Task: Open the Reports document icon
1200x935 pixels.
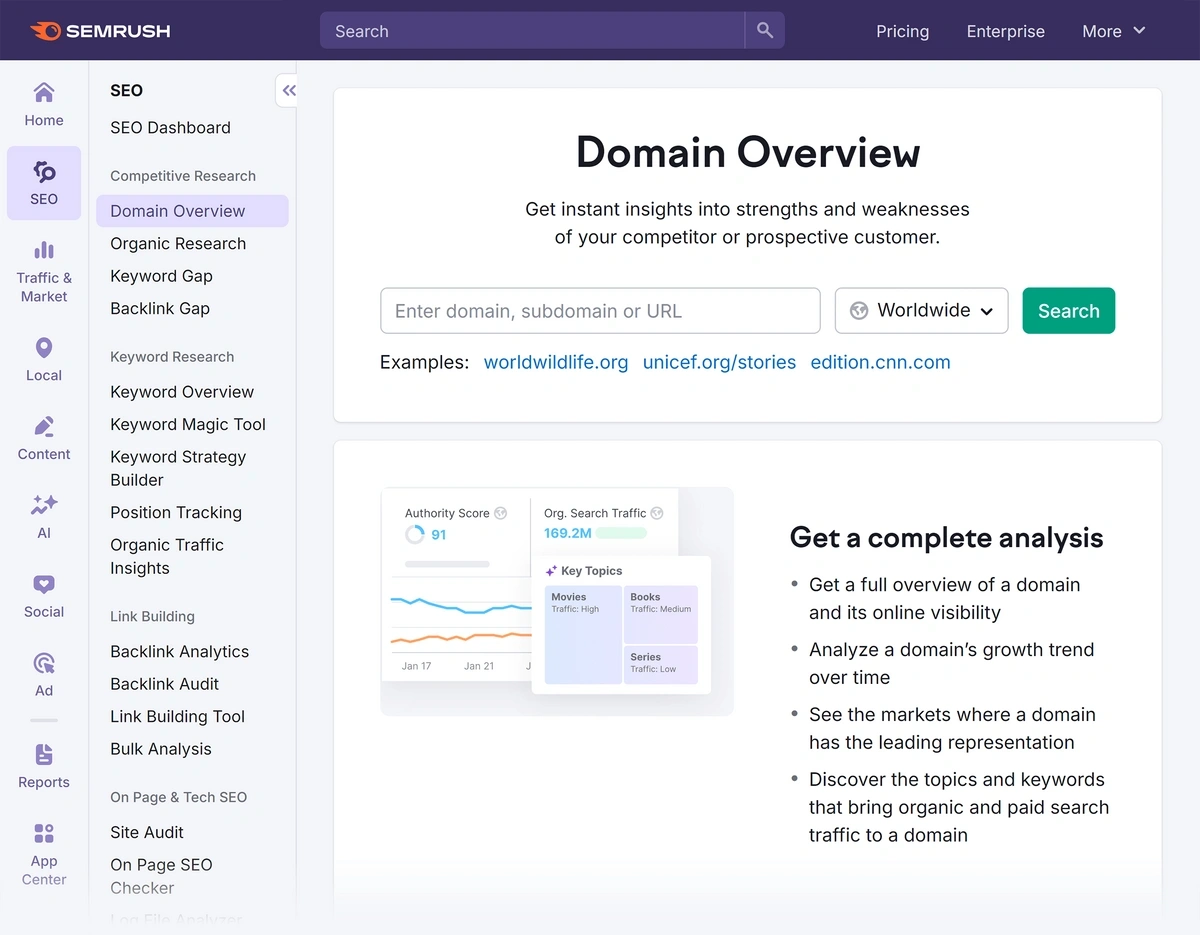Action: (44, 754)
